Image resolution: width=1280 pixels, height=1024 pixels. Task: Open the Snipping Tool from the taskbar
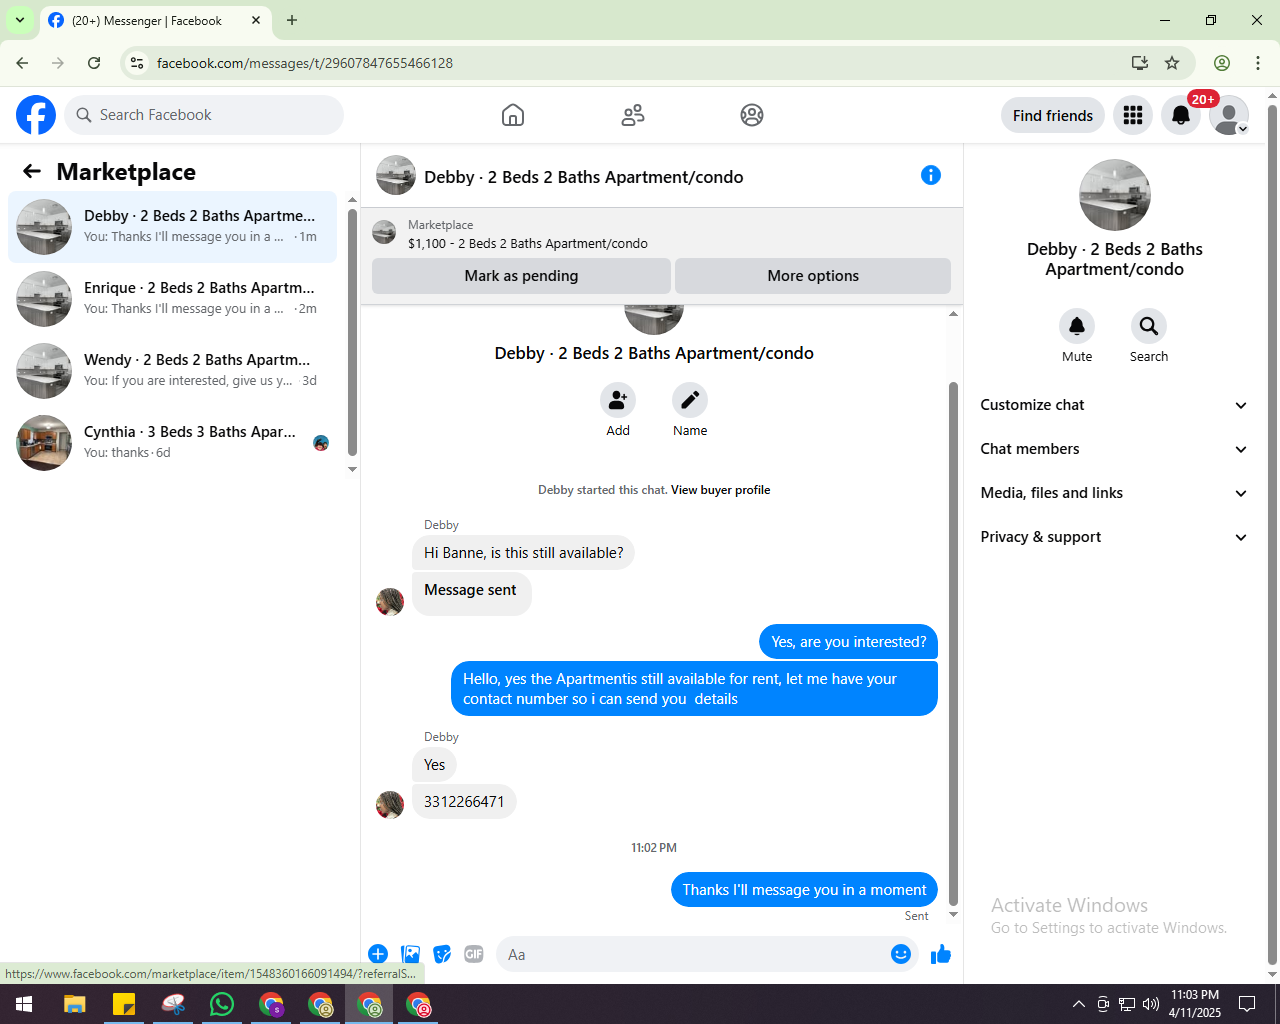173,1004
